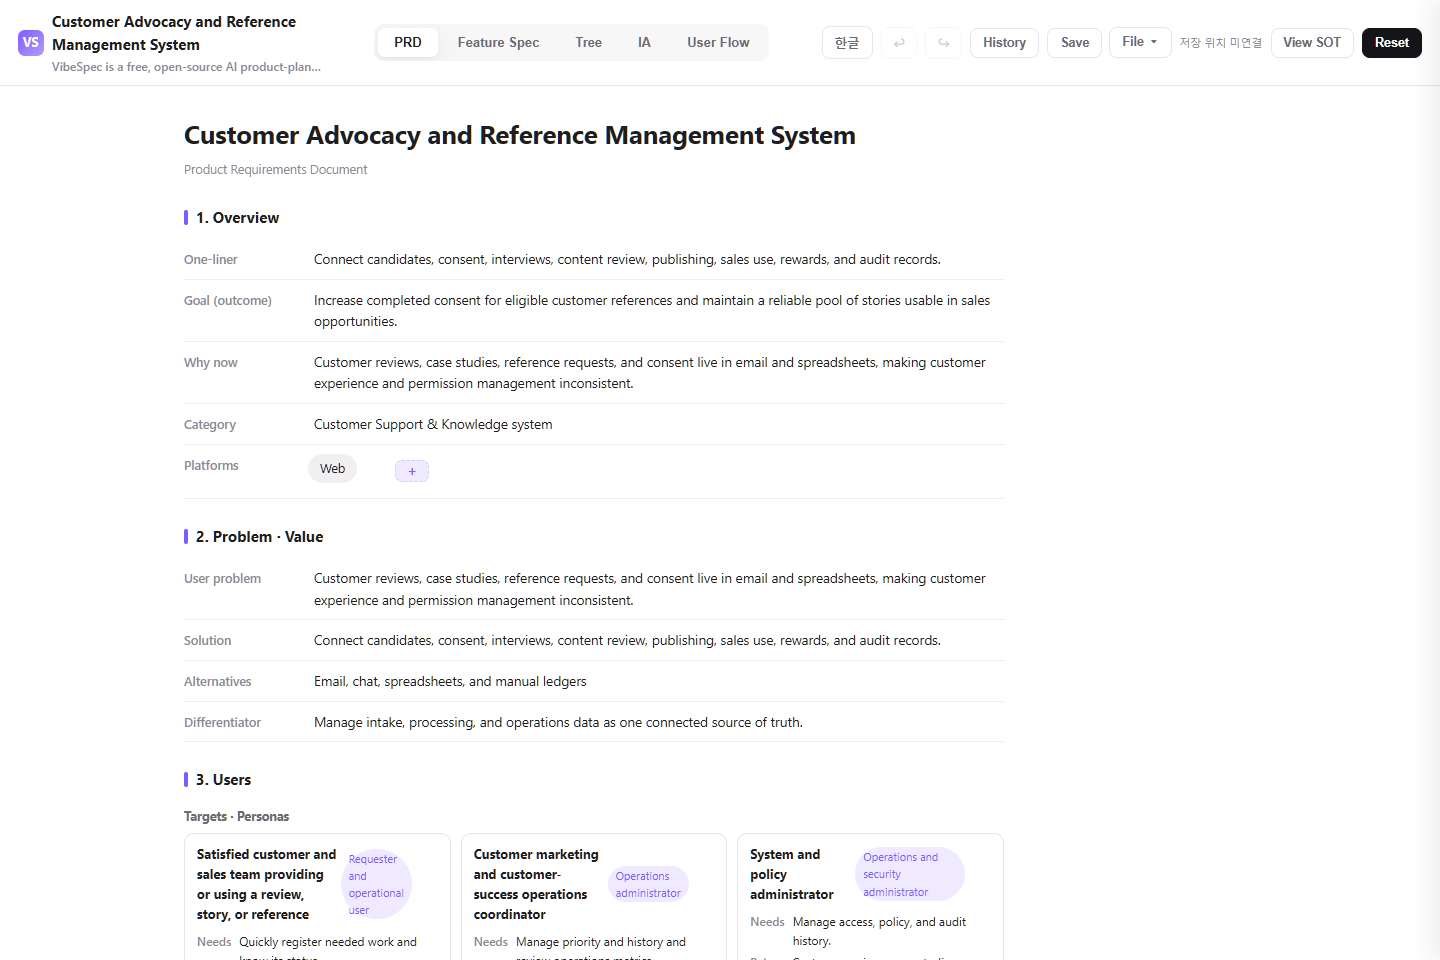Click the 'Customer marketing' coordinator persona title
Screen dimensions: 1440x960
(x=536, y=885)
